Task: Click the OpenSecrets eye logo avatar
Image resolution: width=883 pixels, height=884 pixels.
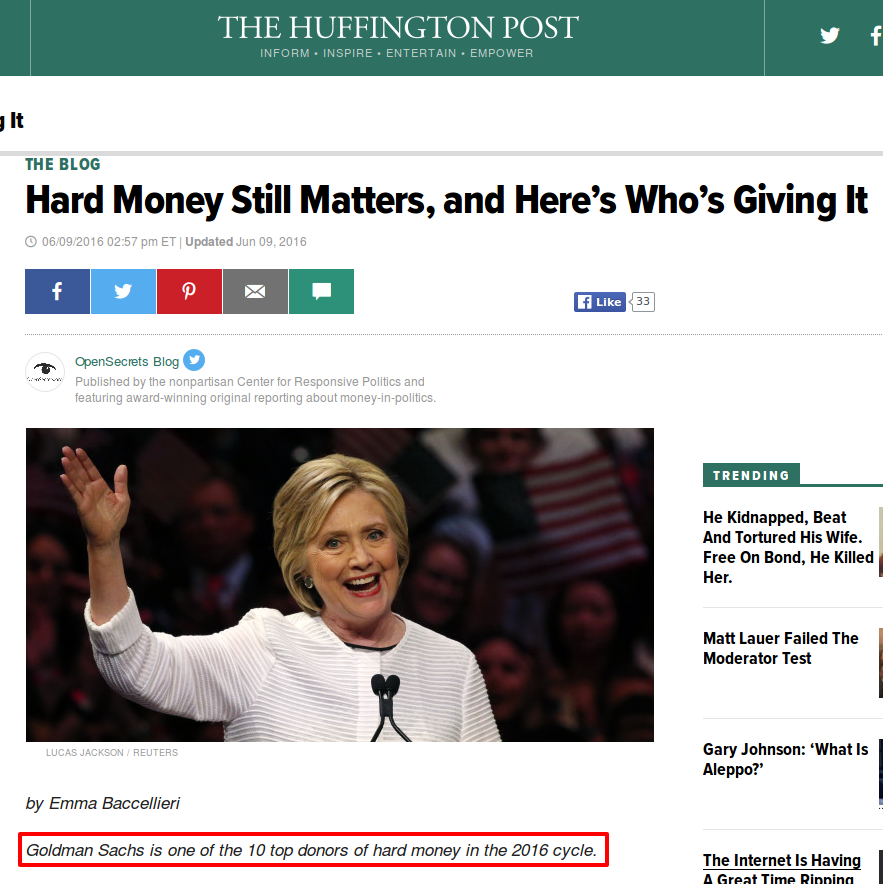Action: pos(45,372)
